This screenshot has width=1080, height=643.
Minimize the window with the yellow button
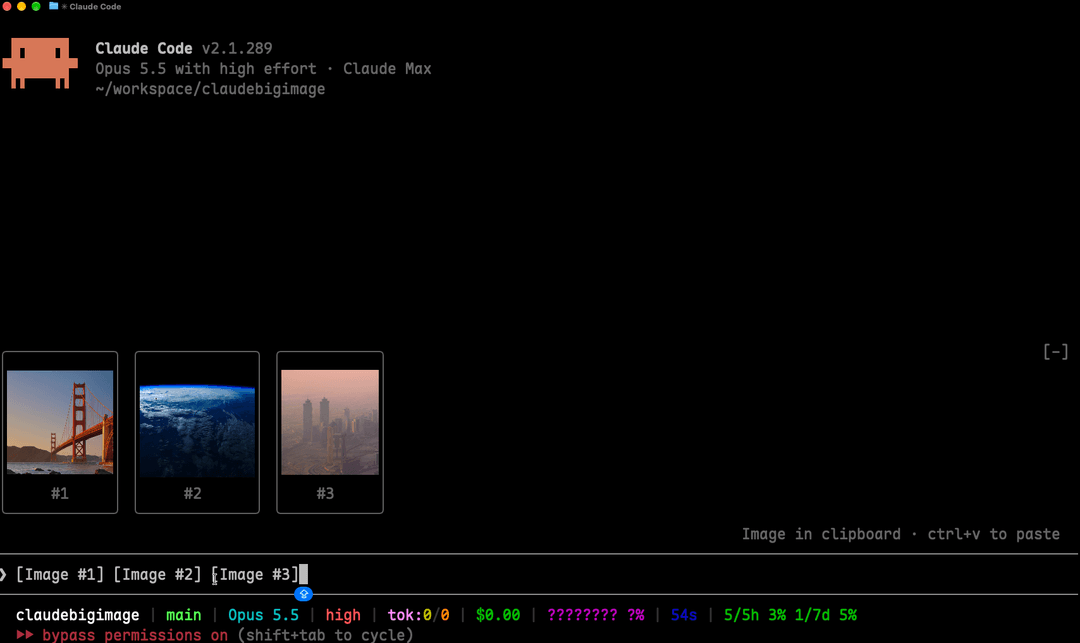21,6
